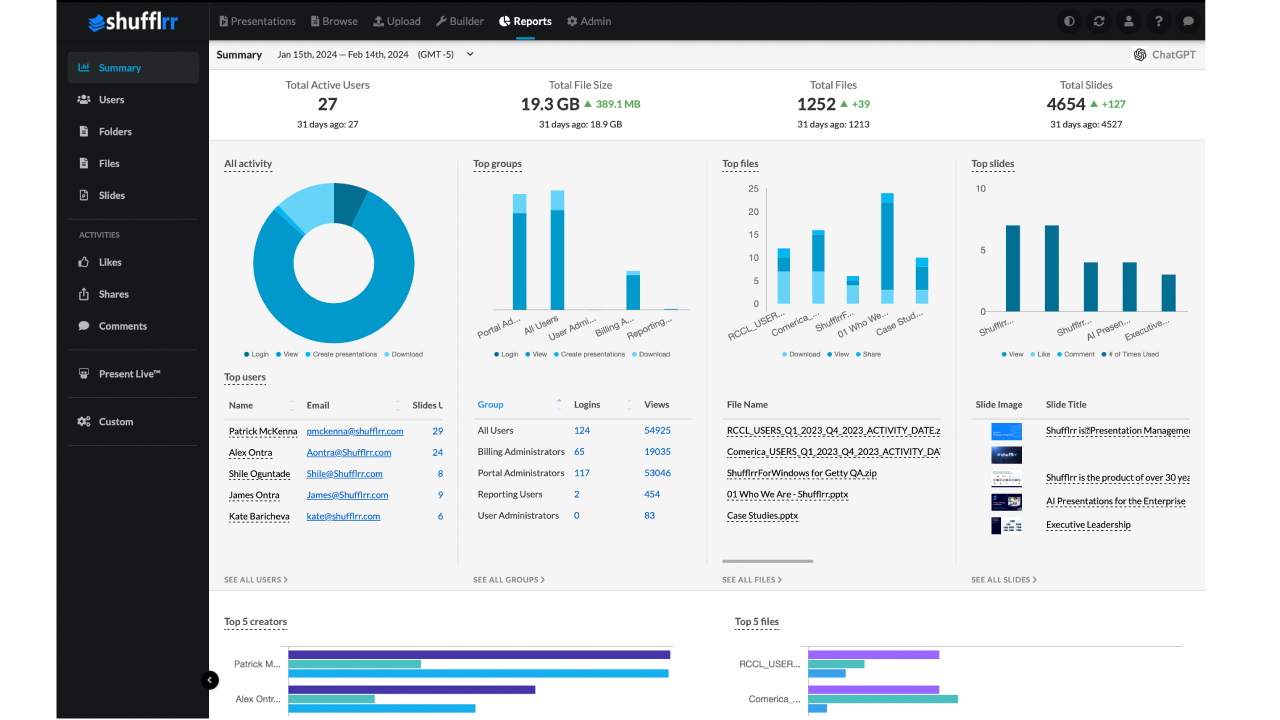Screen dimensions: 1280x720
Task: Click See All Groups link
Action: coord(509,580)
